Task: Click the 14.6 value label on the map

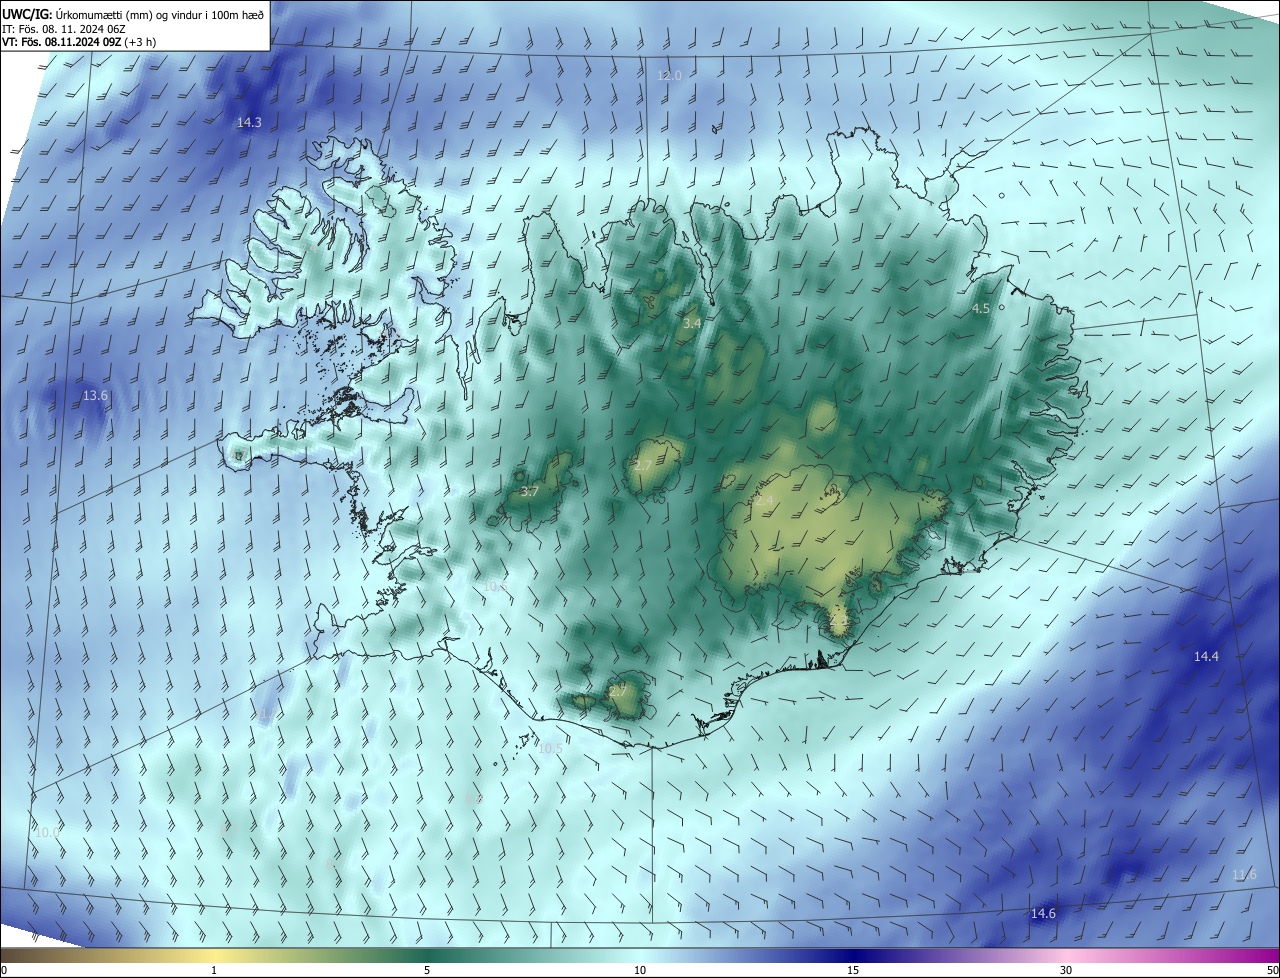Action: [x=1043, y=914]
